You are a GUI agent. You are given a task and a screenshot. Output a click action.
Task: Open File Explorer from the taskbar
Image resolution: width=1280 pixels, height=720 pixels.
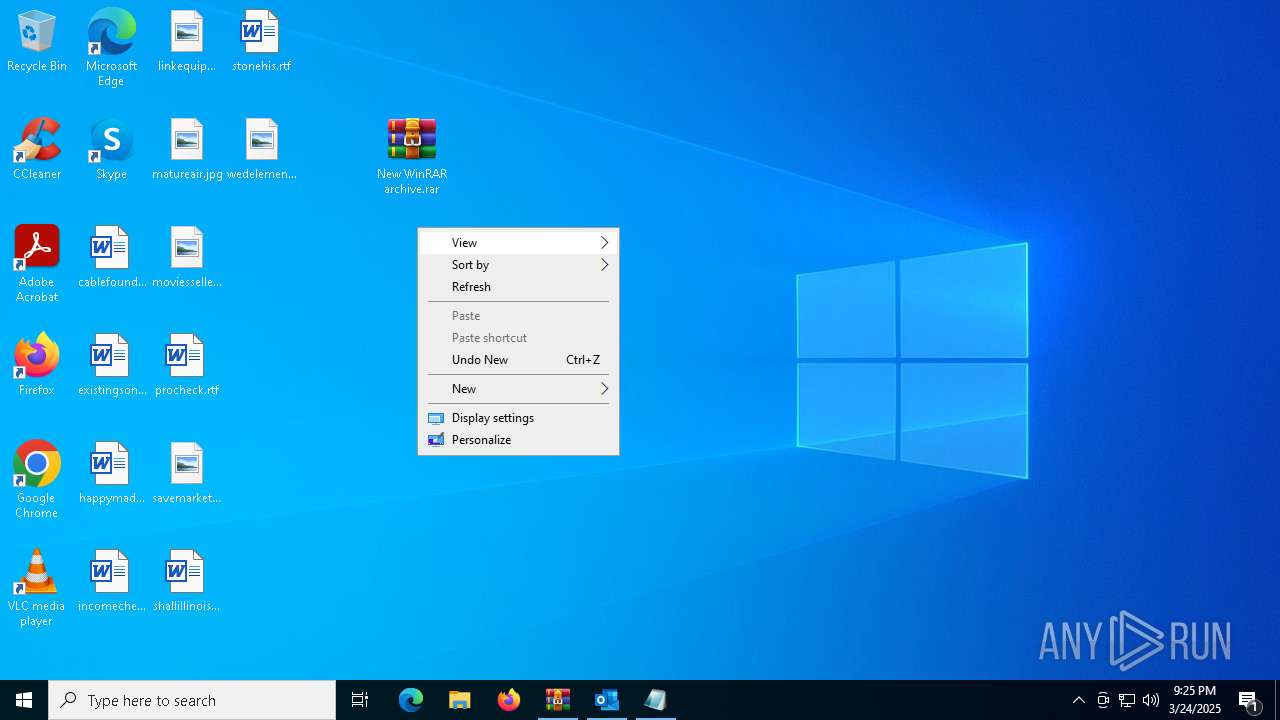click(460, 700)
